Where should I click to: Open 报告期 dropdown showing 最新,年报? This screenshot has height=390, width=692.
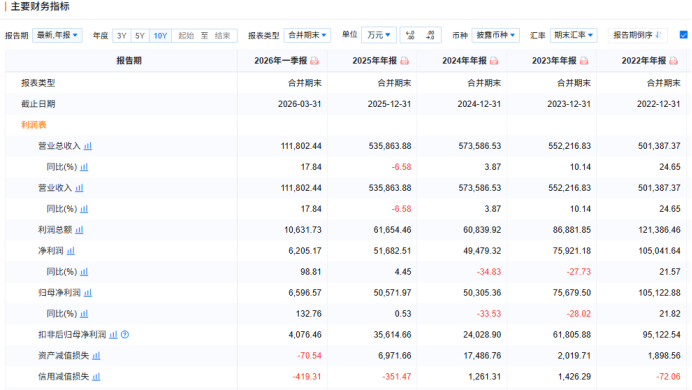pyautogui.click(x=57, y=35)
